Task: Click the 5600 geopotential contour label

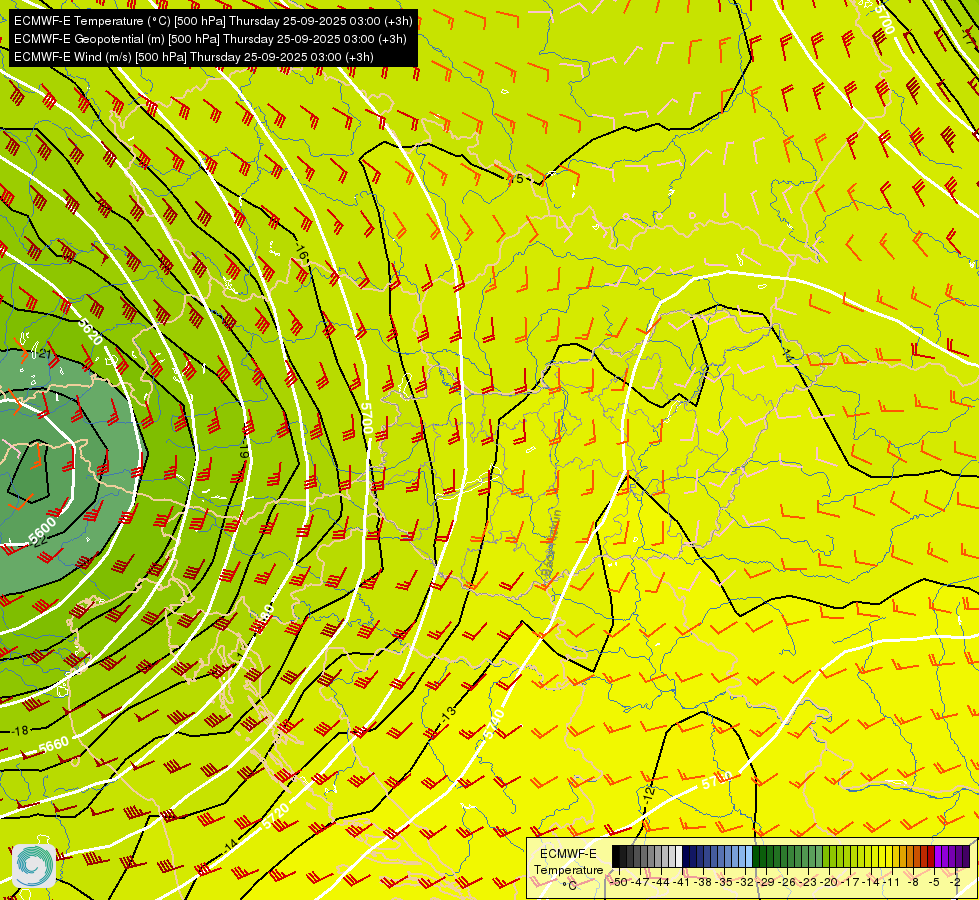Action: pyautogui.click(x=42, y=531)
